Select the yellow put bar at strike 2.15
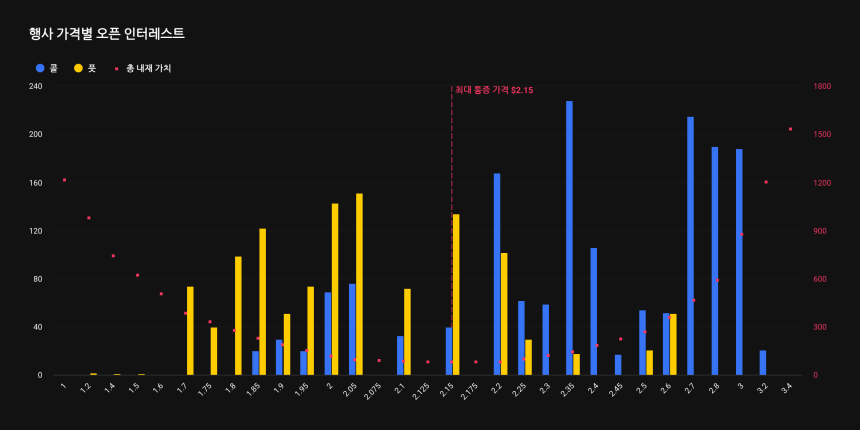Screen dimensions: 860x430 (x=456, y=294)
